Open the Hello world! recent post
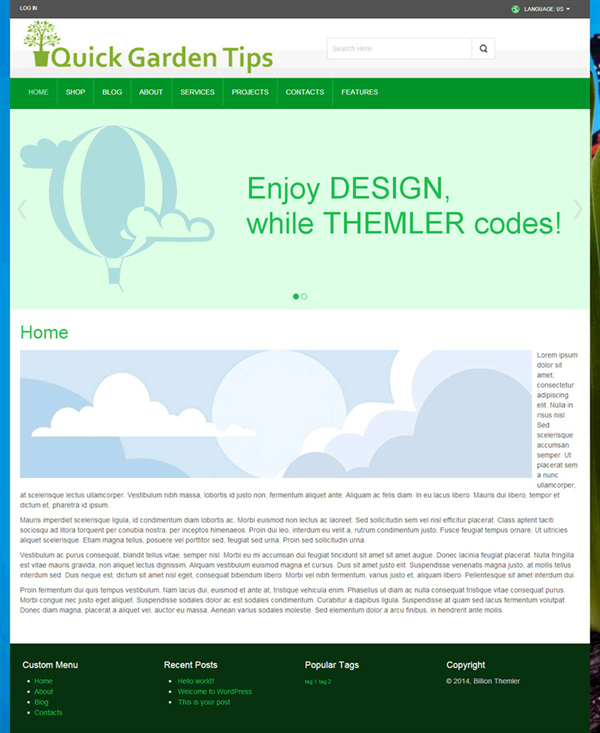 [196, 681]
